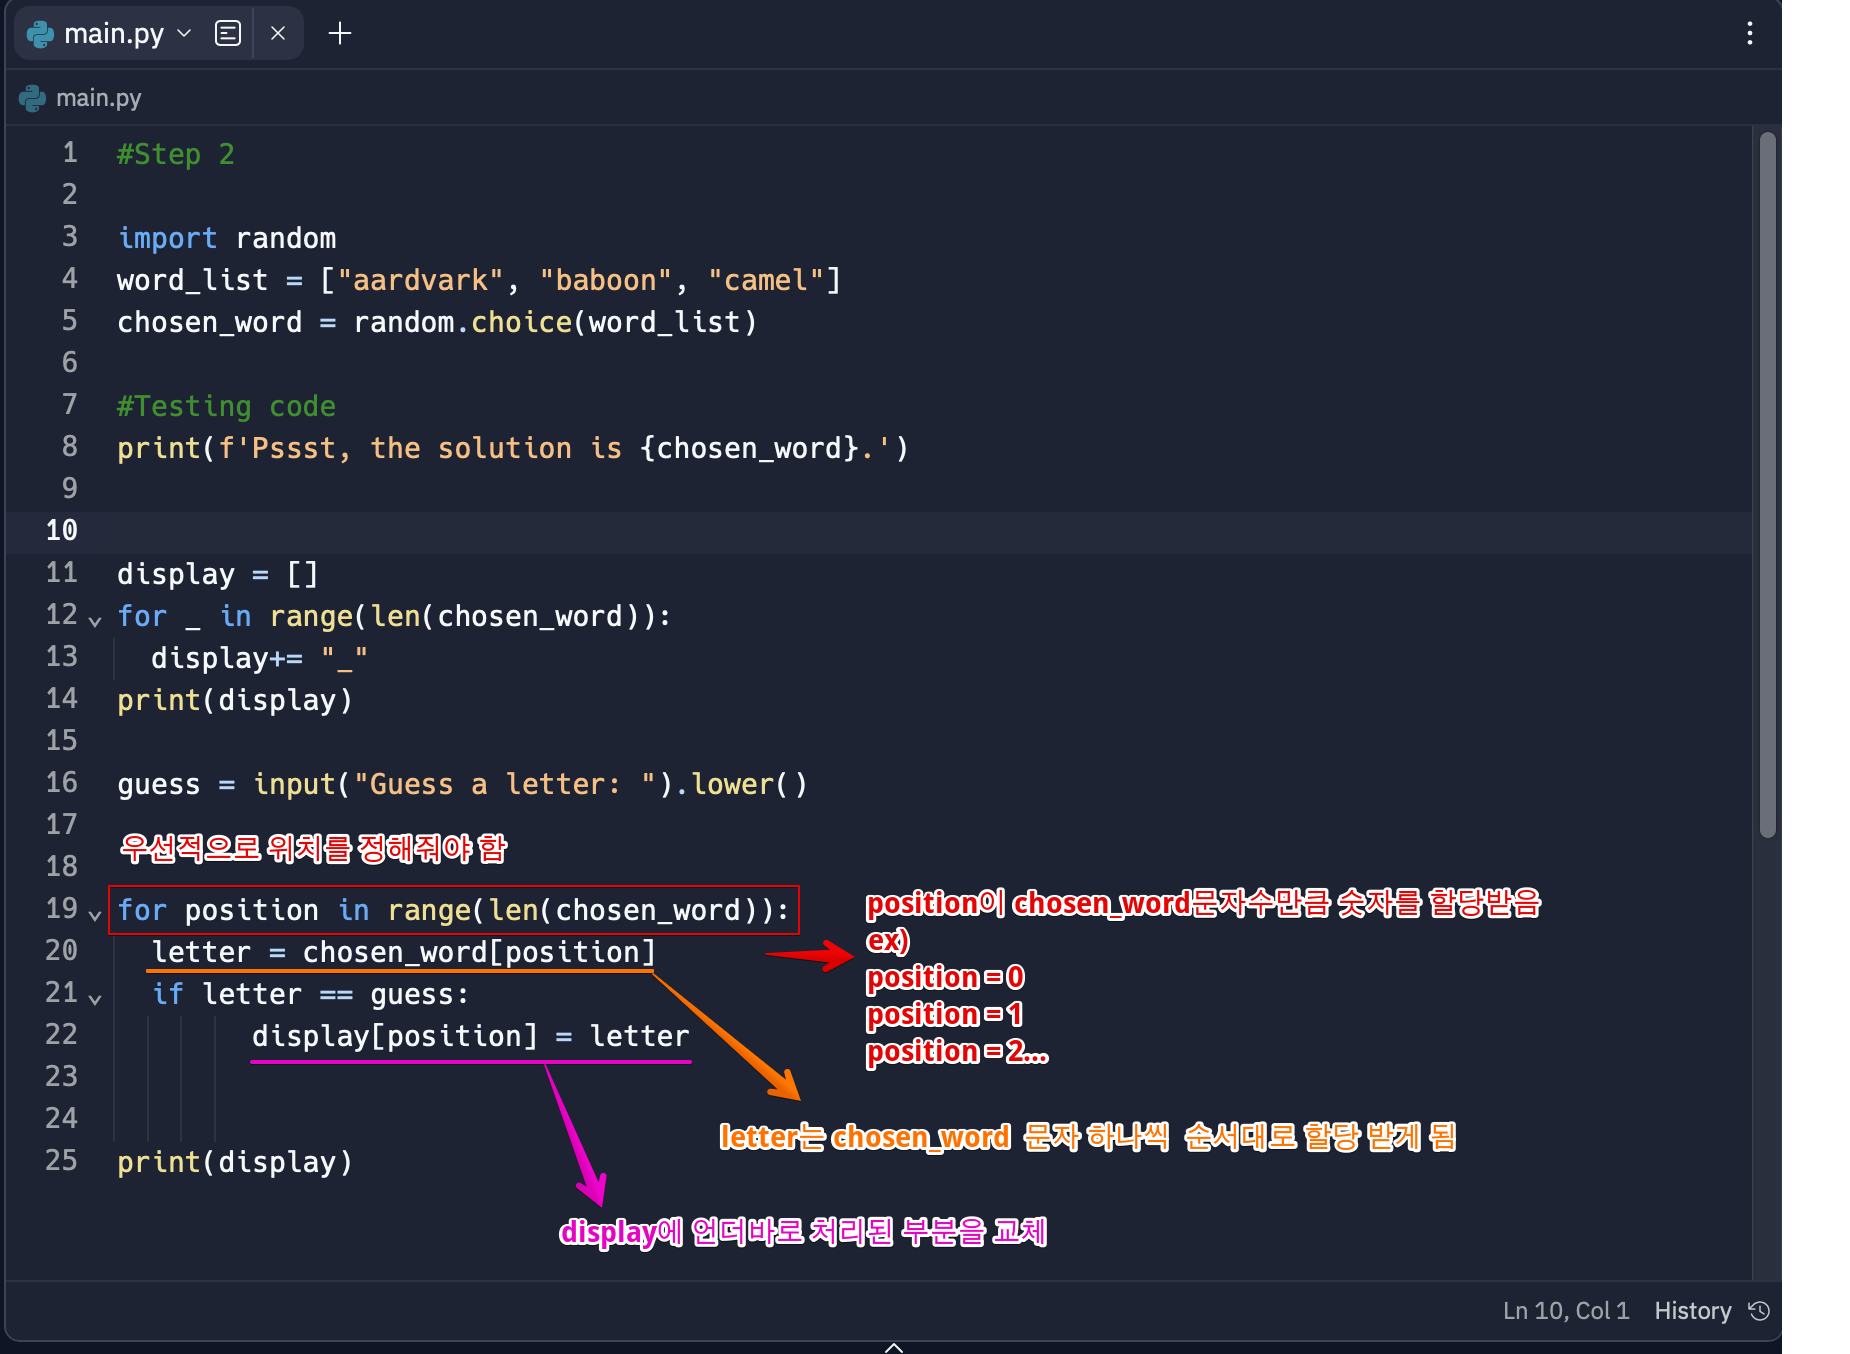Open the History panel

coord(1692,1311)
